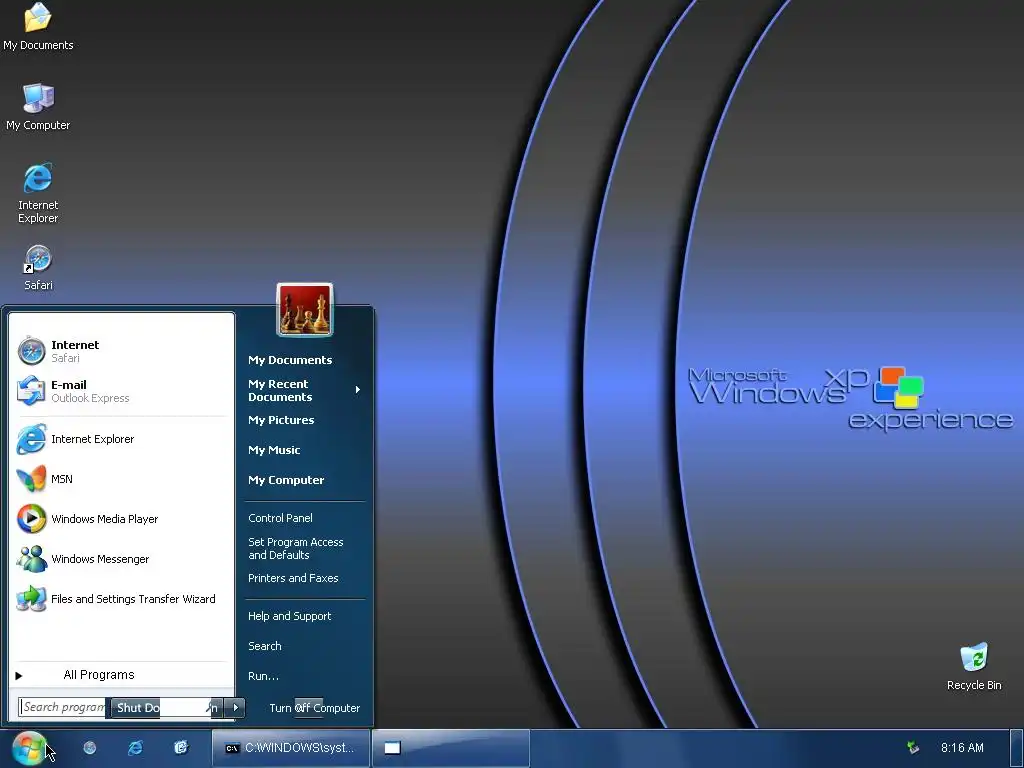
Task: Select Internet Explorer desktop shortcut
Action: click(x=38, y=193)
